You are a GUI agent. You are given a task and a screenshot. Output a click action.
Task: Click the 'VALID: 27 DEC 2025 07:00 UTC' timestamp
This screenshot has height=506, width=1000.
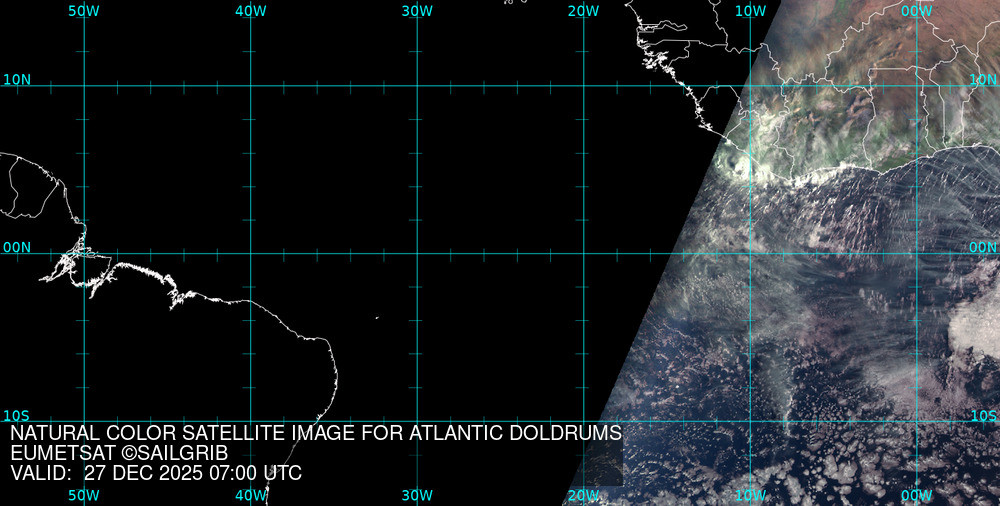tap(156, 473)
